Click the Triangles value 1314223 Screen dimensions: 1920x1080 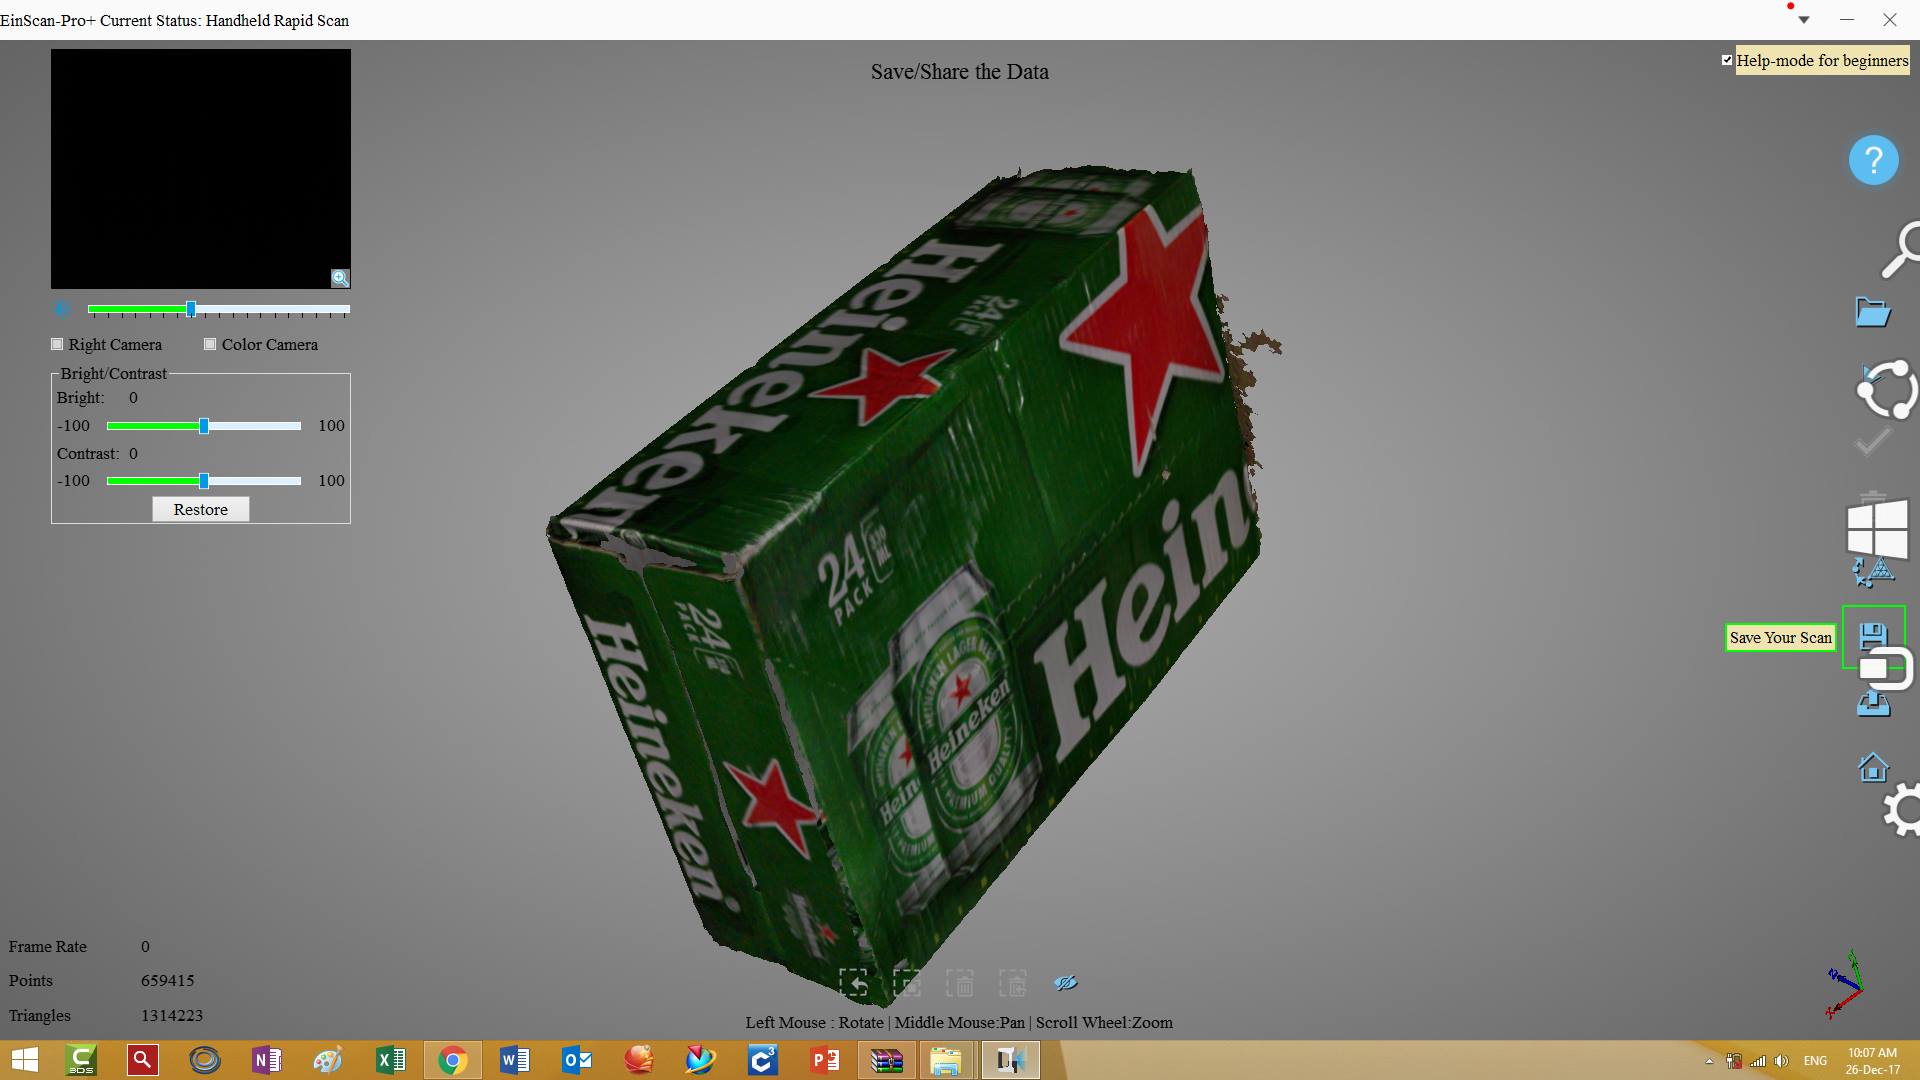172,1015
